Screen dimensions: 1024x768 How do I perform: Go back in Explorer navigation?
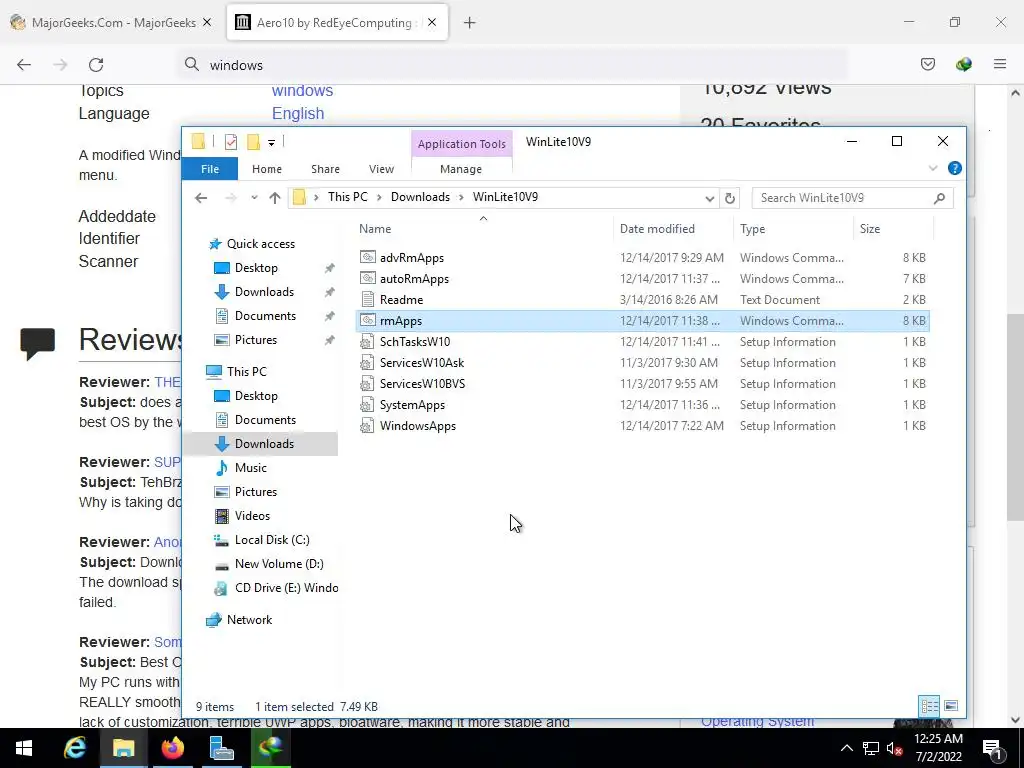click(x=201, y=198)
